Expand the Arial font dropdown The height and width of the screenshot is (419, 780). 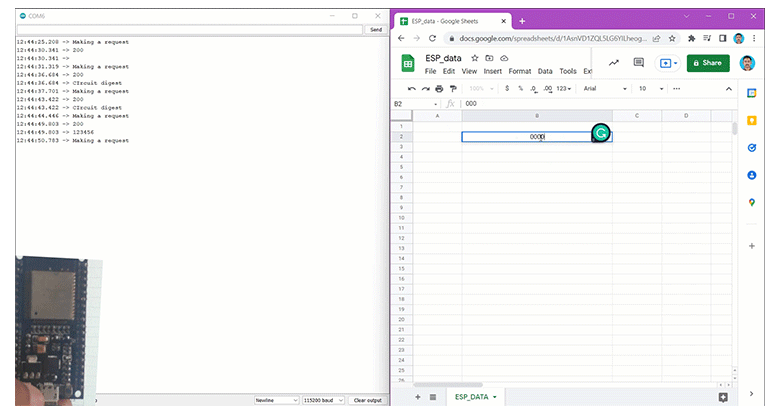tap(605, 88)
